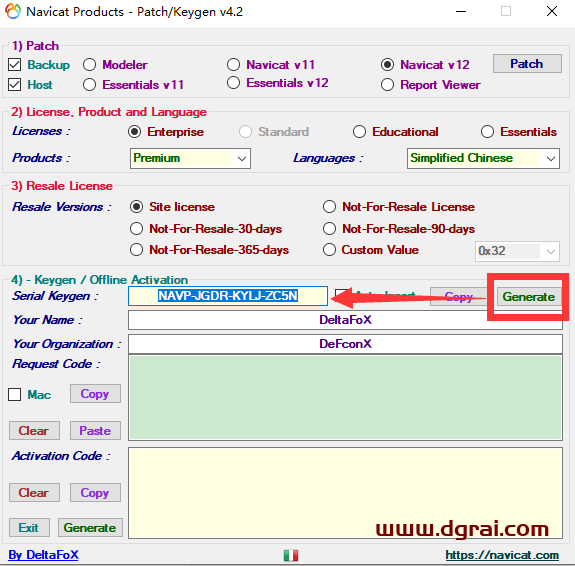This screenshot has height=566, width=575.
Task: Click the "3) Resale License" group heading
Action: click(x=62, y=186)
